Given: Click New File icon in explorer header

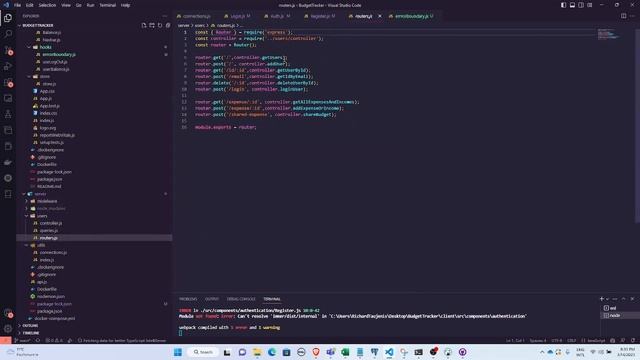Looking at the screenshot, I should click(x=144, y=25).
